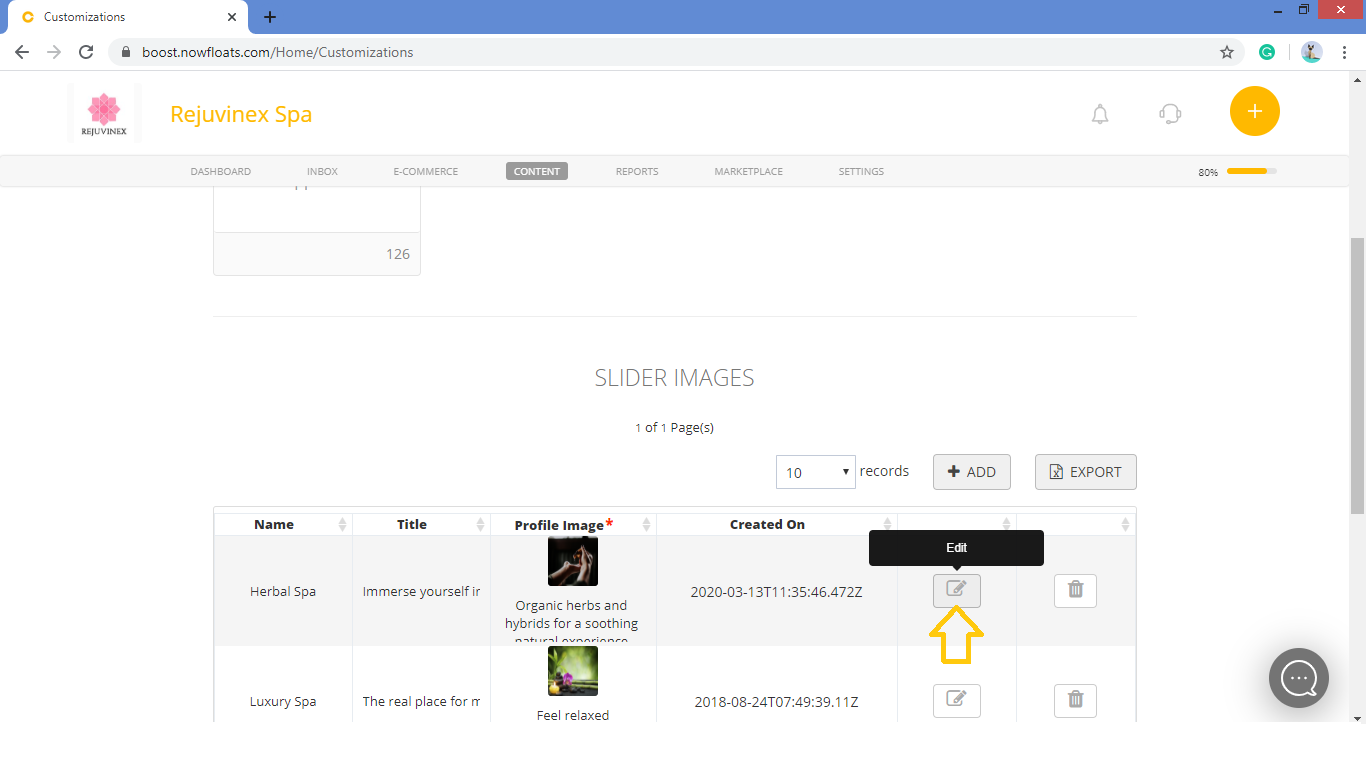Screen dimensions: 1366x768
Task: Open the INBOX menu
Action: pyautogui.click(x=322, y=171)
